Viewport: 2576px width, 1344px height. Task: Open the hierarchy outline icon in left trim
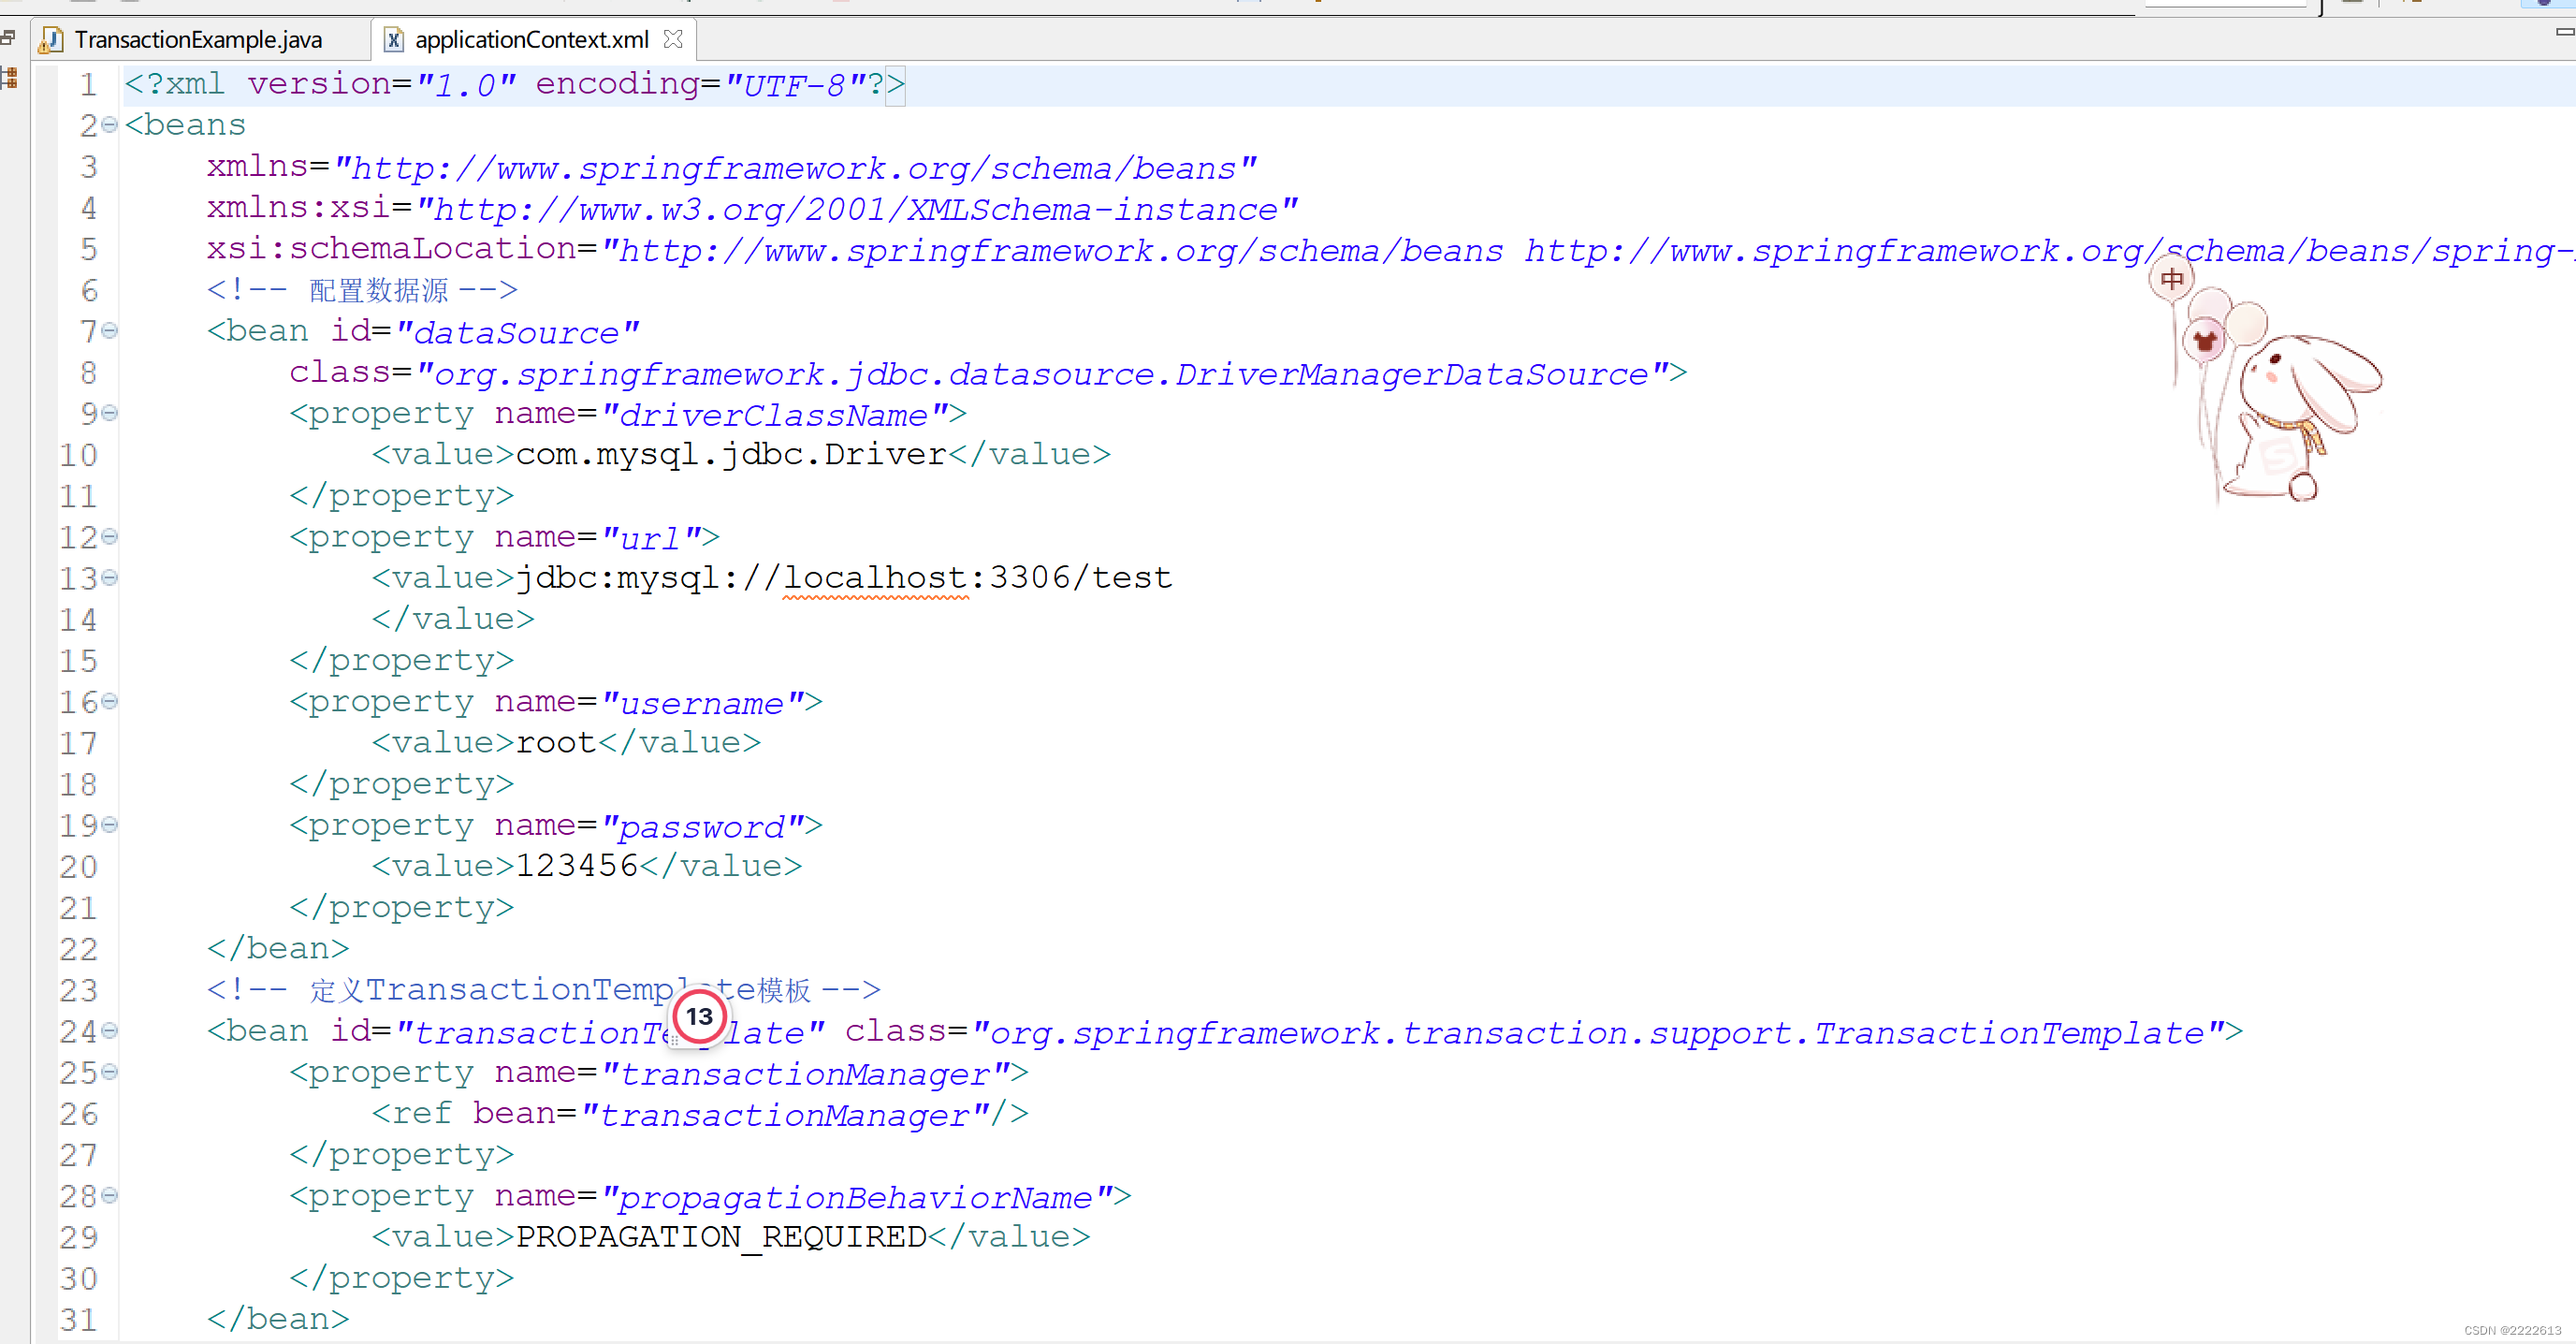[9, 78]
